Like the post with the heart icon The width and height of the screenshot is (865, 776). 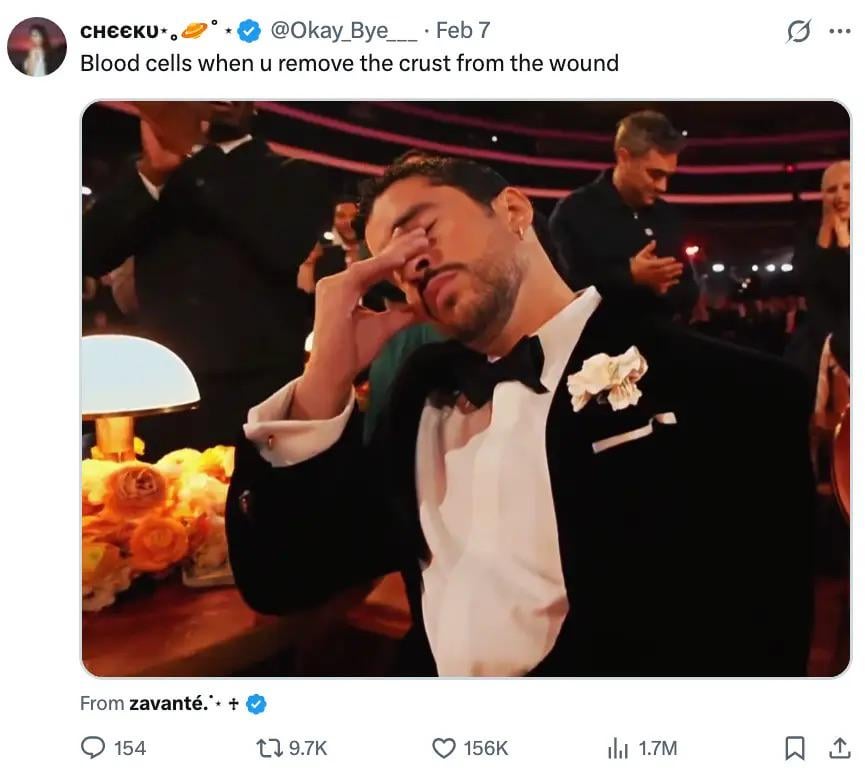[444, 747]
